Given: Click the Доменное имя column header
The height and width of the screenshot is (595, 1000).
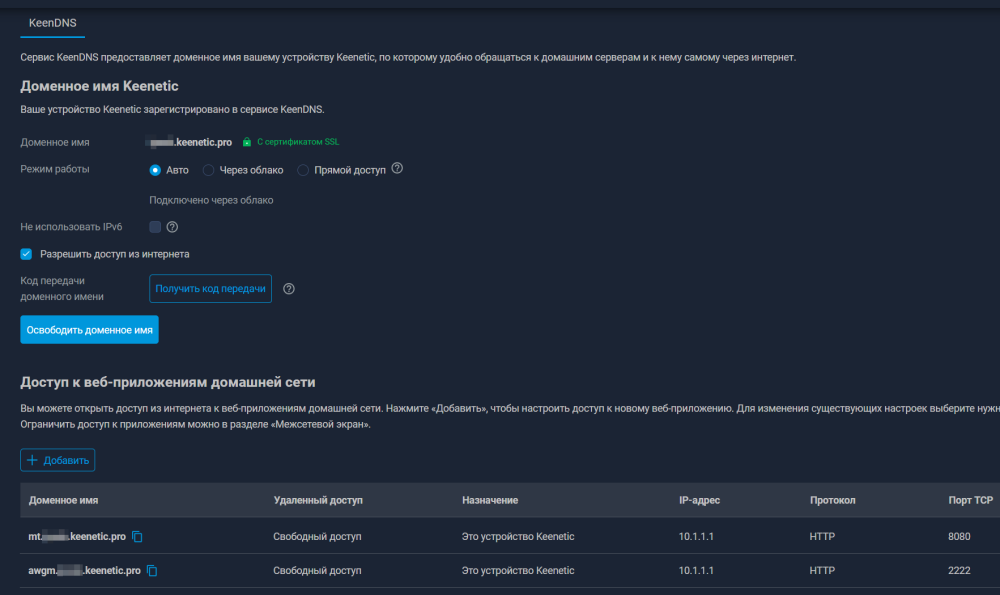Looking at the screenshot, I should tap(64, 500).
